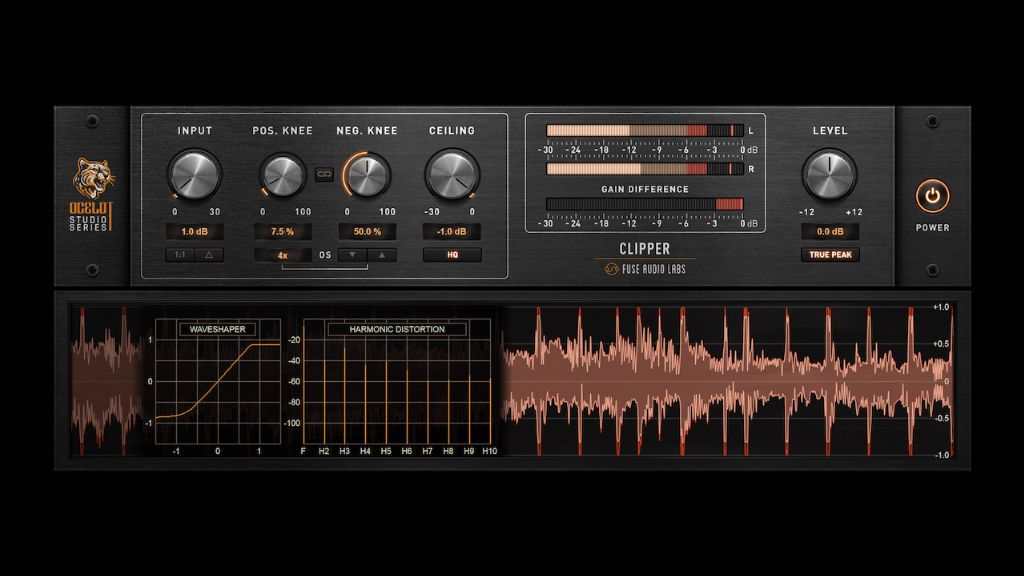Click the OS oversampling label
1024x576 pixels.
coord(325,255)
